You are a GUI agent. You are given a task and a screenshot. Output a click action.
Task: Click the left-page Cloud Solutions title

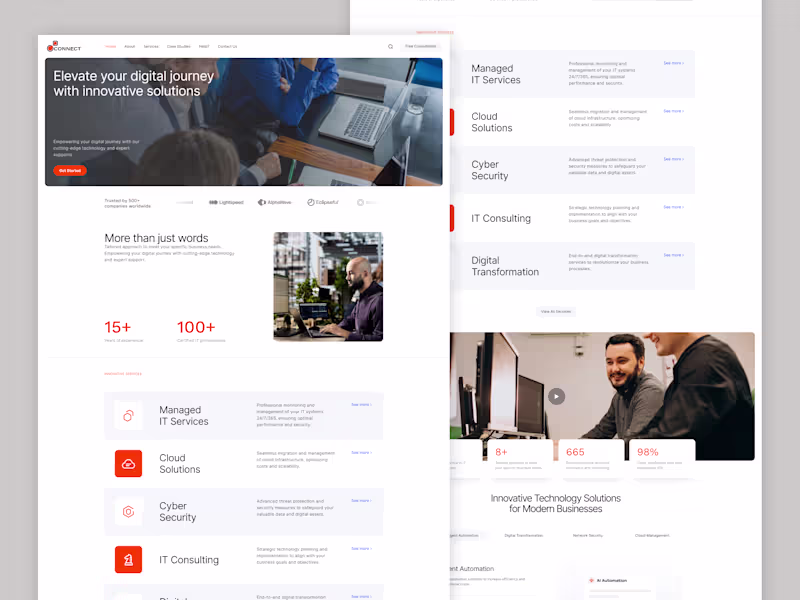pos(180,464)
